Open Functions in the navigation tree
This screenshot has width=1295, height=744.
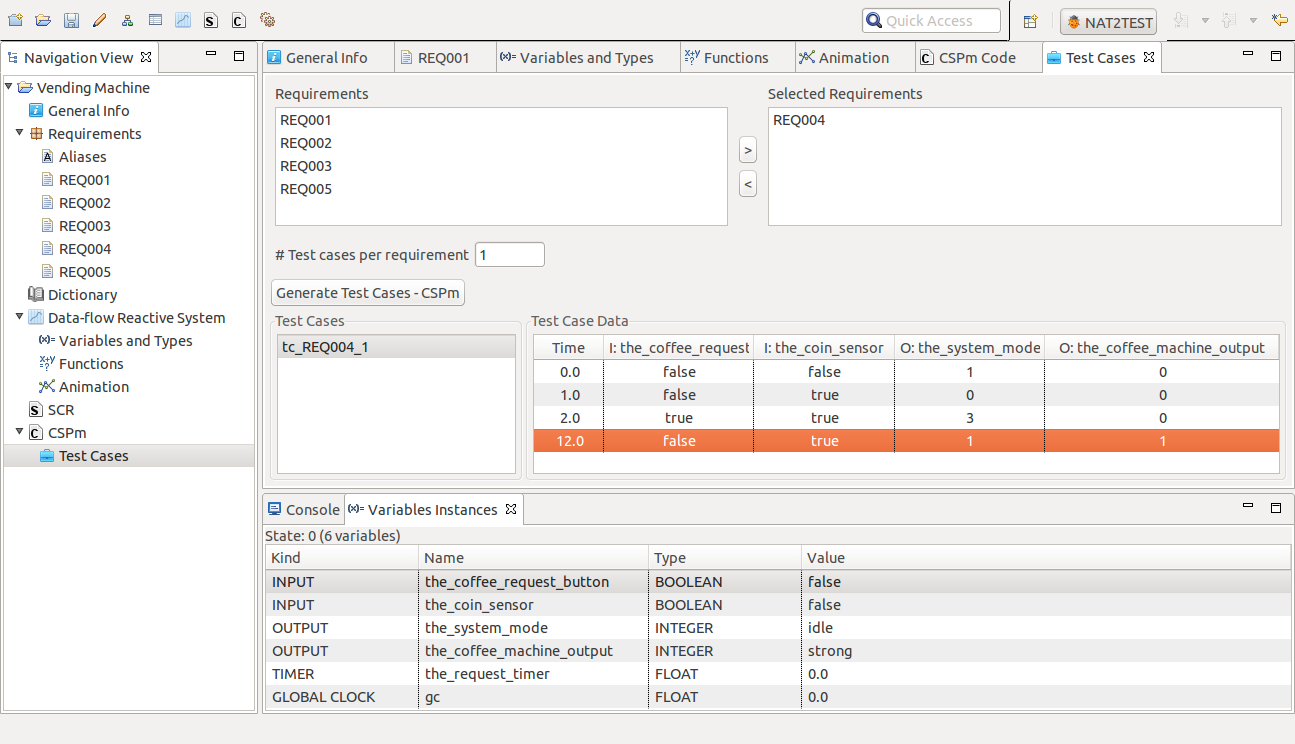click(x=91, y=364)
